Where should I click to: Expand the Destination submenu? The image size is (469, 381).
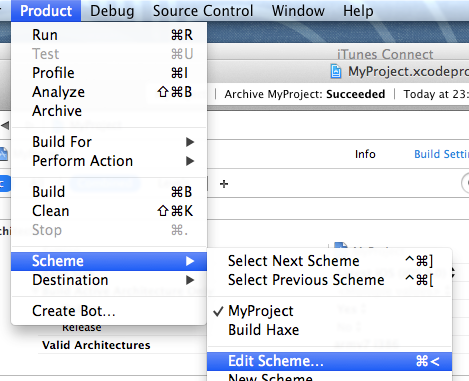[x=109, y=280]
